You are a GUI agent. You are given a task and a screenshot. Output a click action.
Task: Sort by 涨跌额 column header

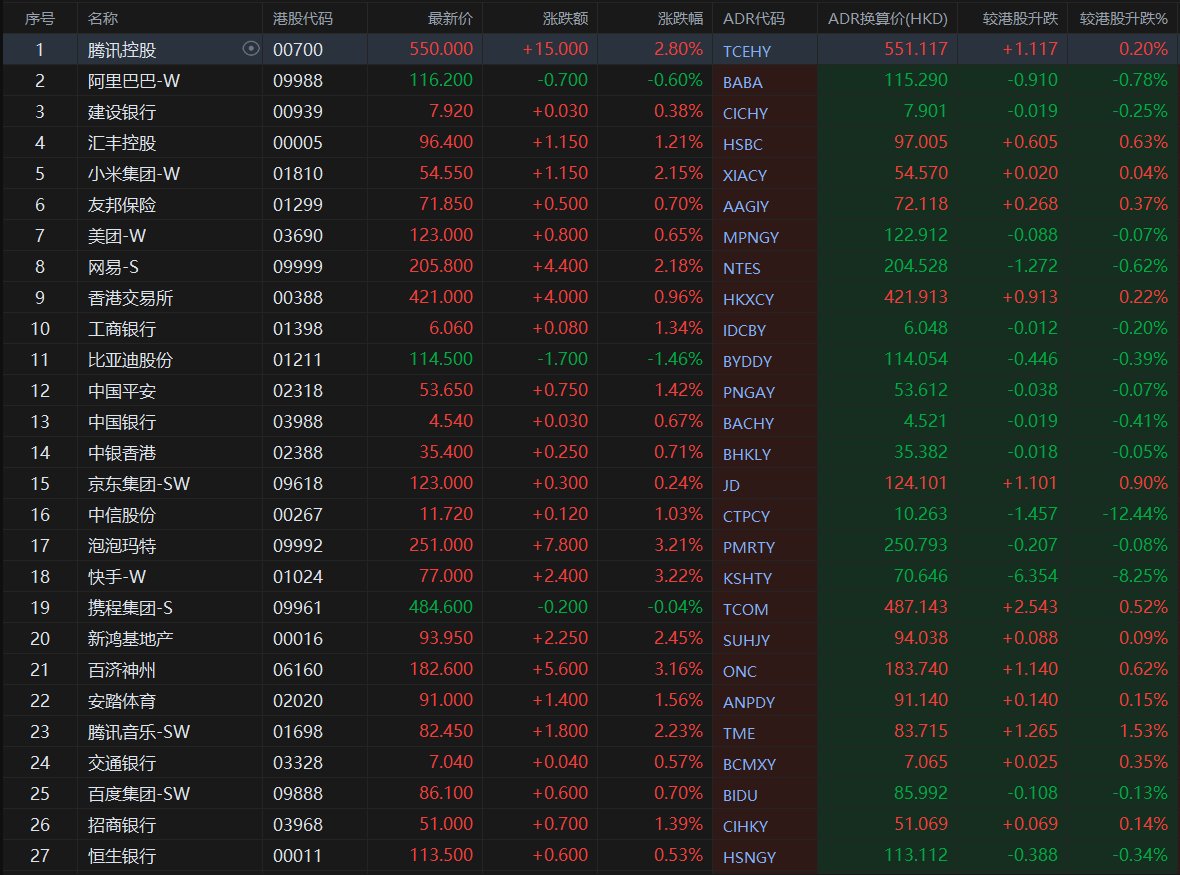tap(565, 19)
